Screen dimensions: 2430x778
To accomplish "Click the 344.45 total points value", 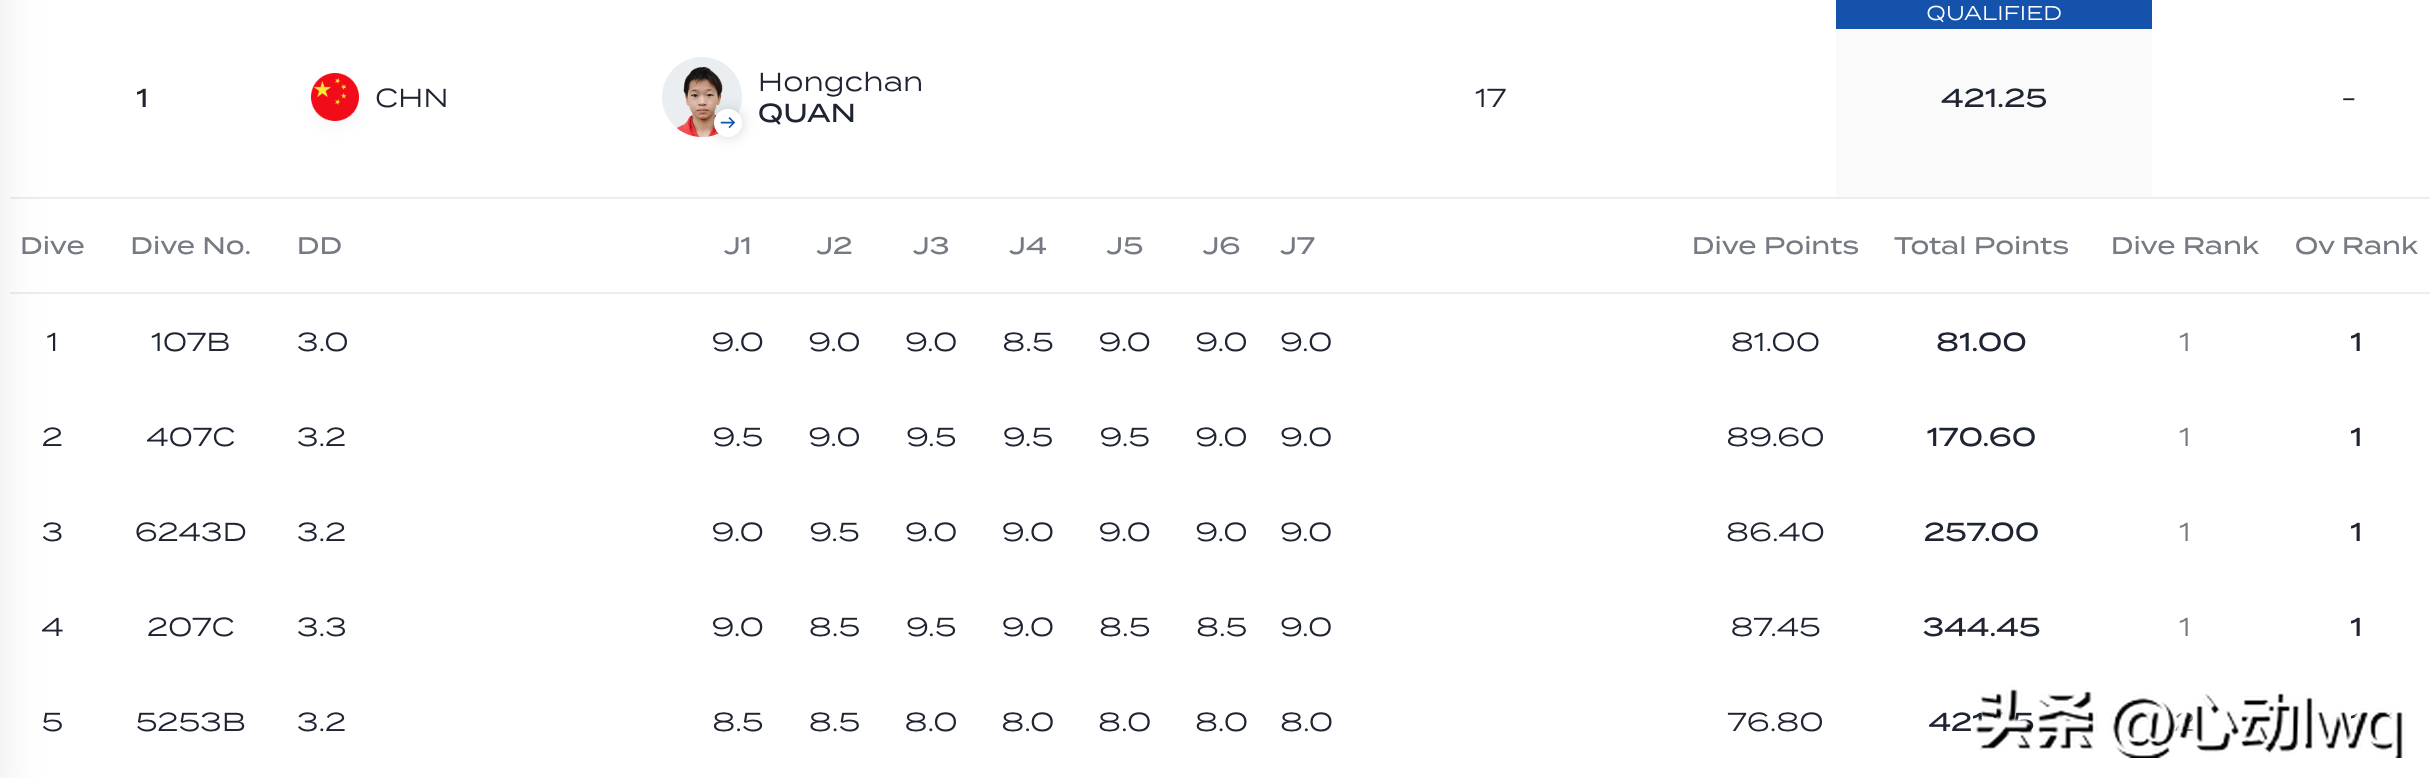I will tap(1980, 627).
